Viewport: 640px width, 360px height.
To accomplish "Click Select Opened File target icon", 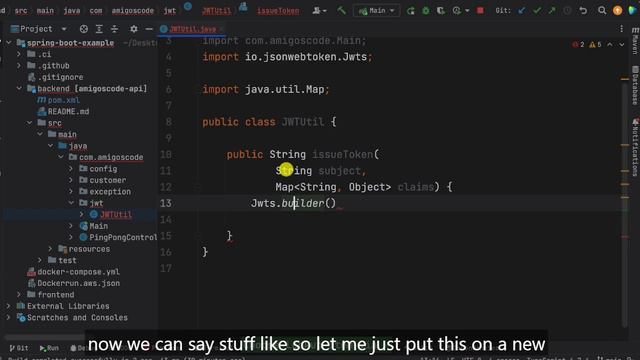I will (x=84, y=29).
